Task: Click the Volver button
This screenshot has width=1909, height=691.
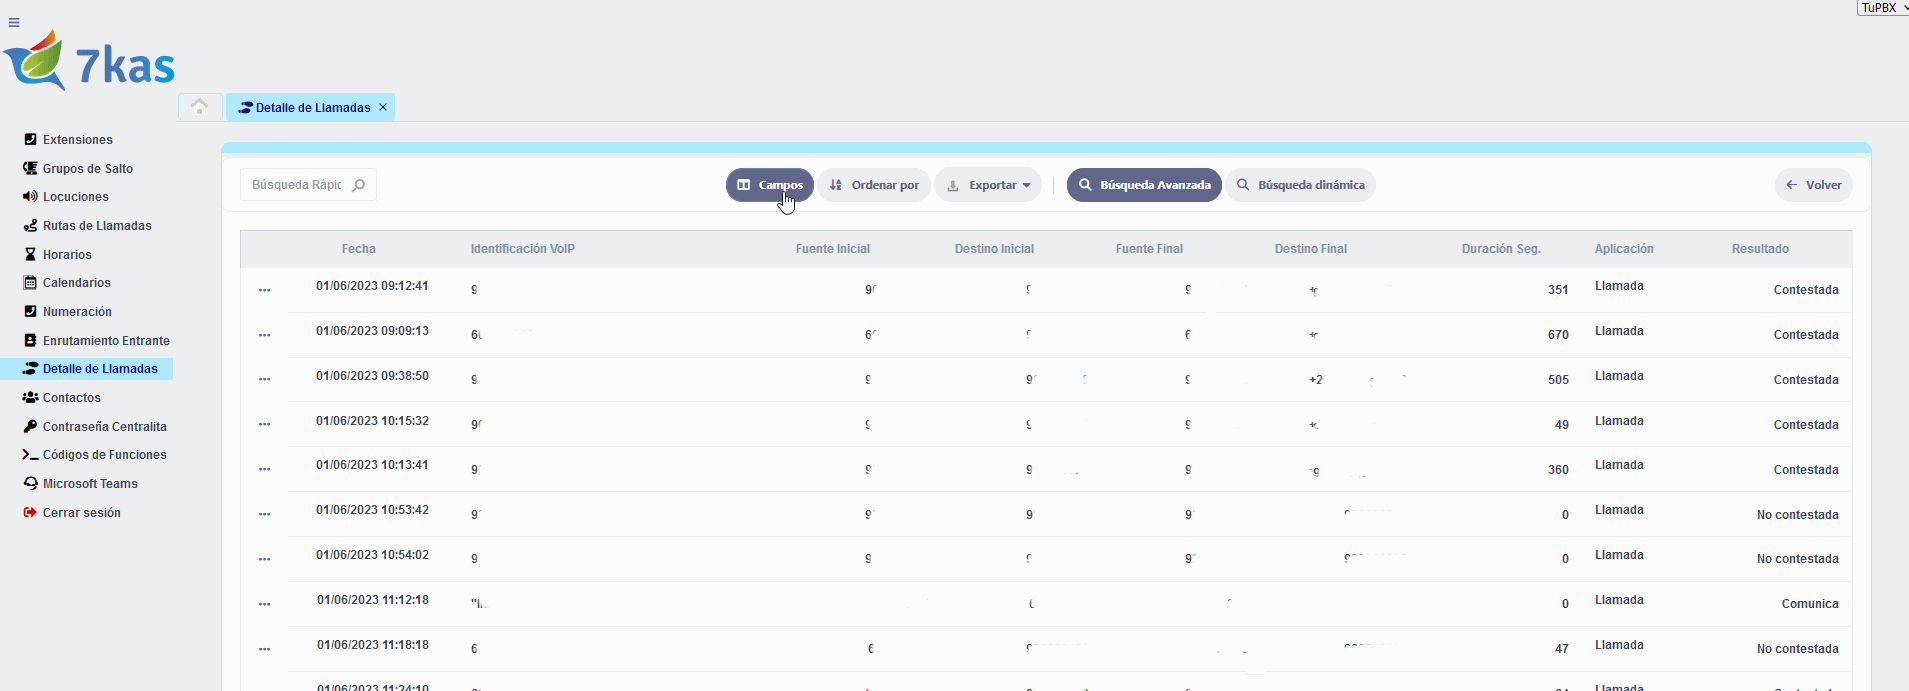Action: pyautogui.click(x=1813, y=185)
